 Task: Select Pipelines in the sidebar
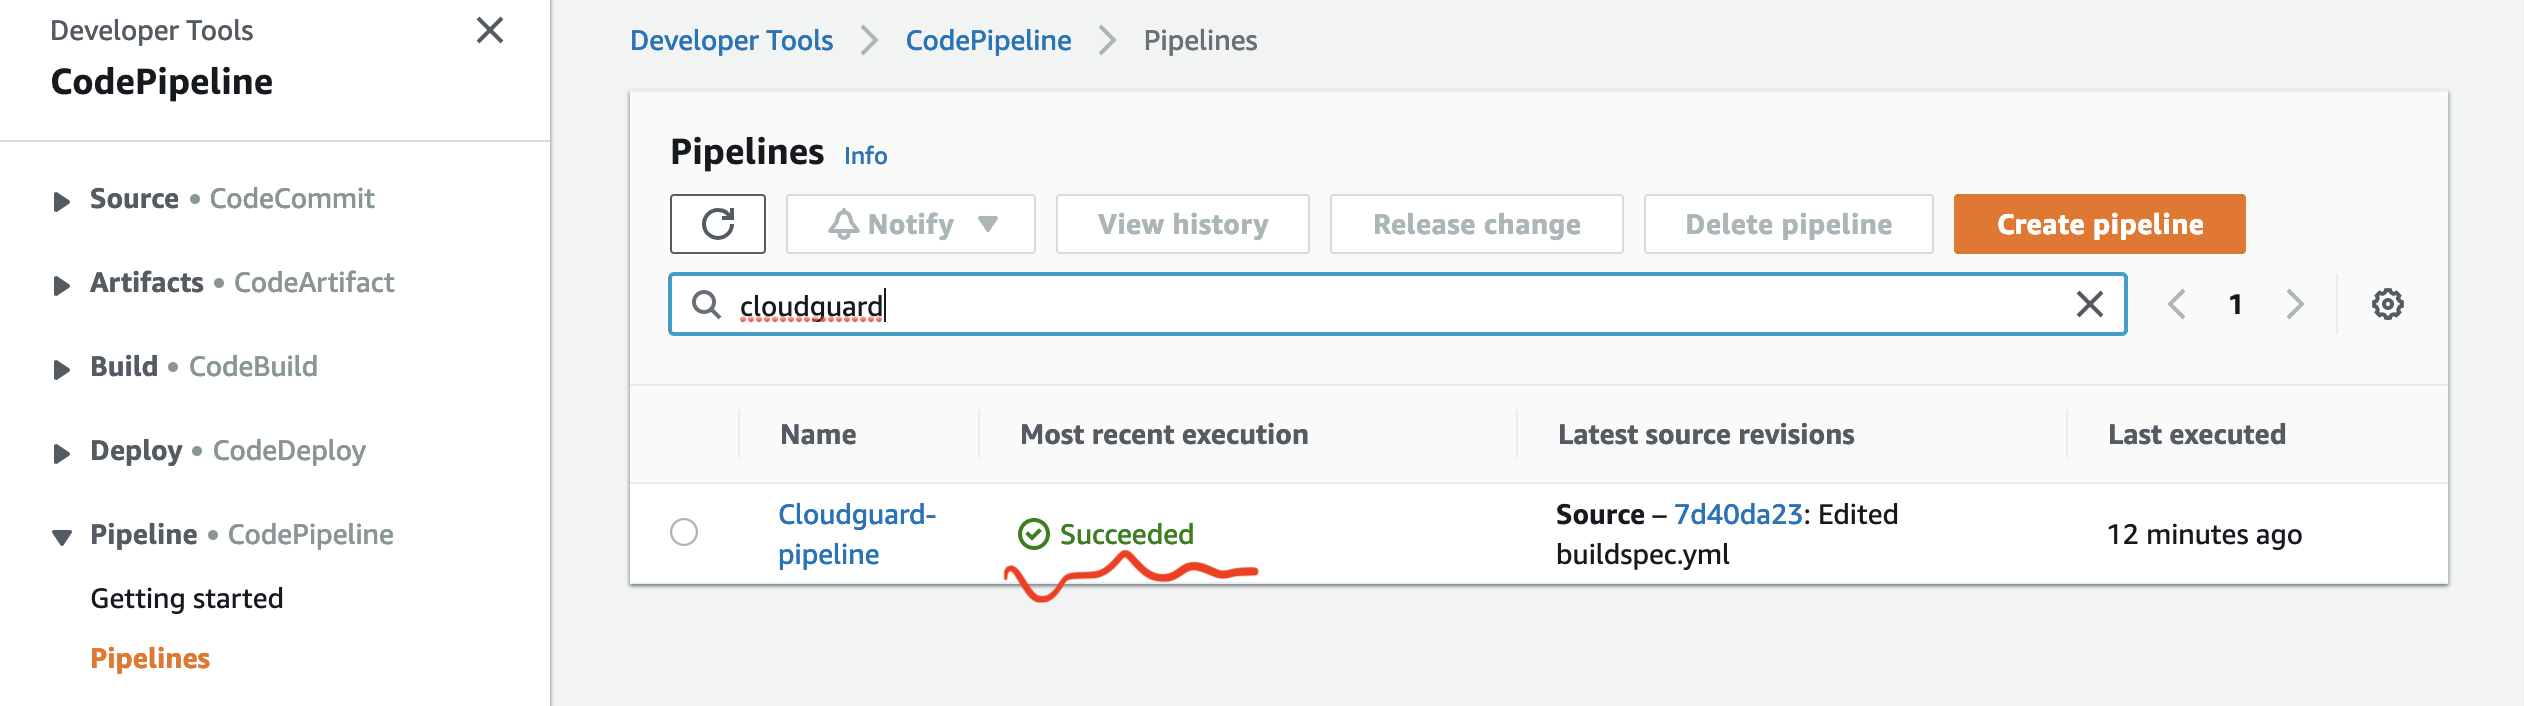point(150,658)
